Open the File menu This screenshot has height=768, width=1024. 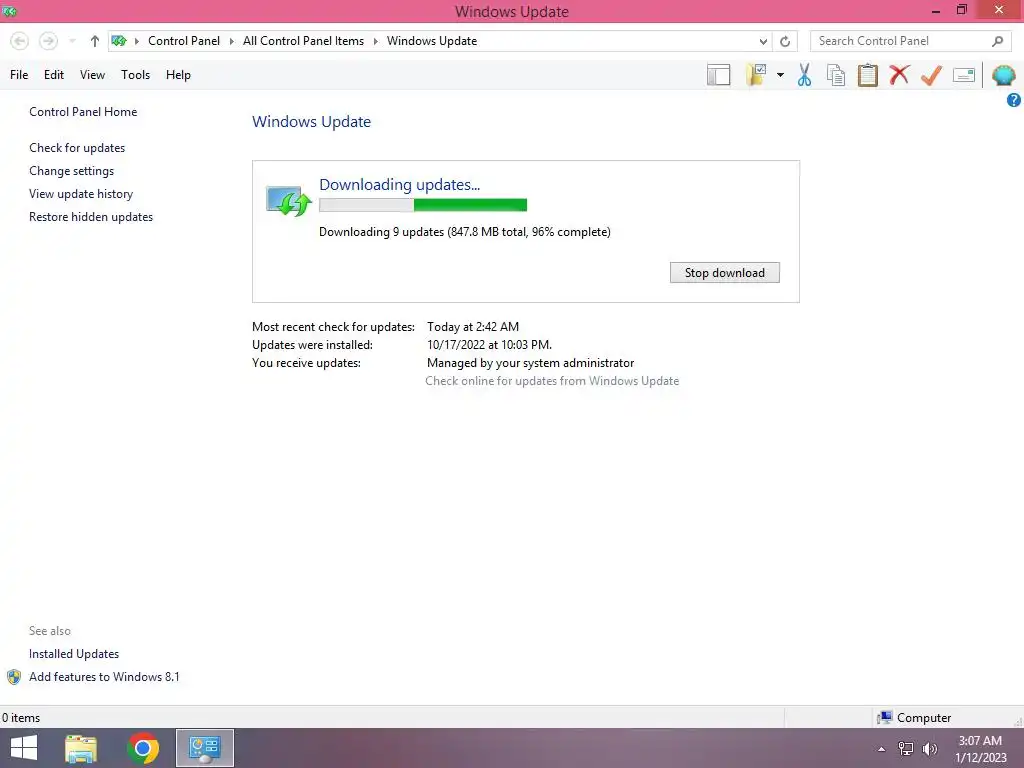point(19,75)
